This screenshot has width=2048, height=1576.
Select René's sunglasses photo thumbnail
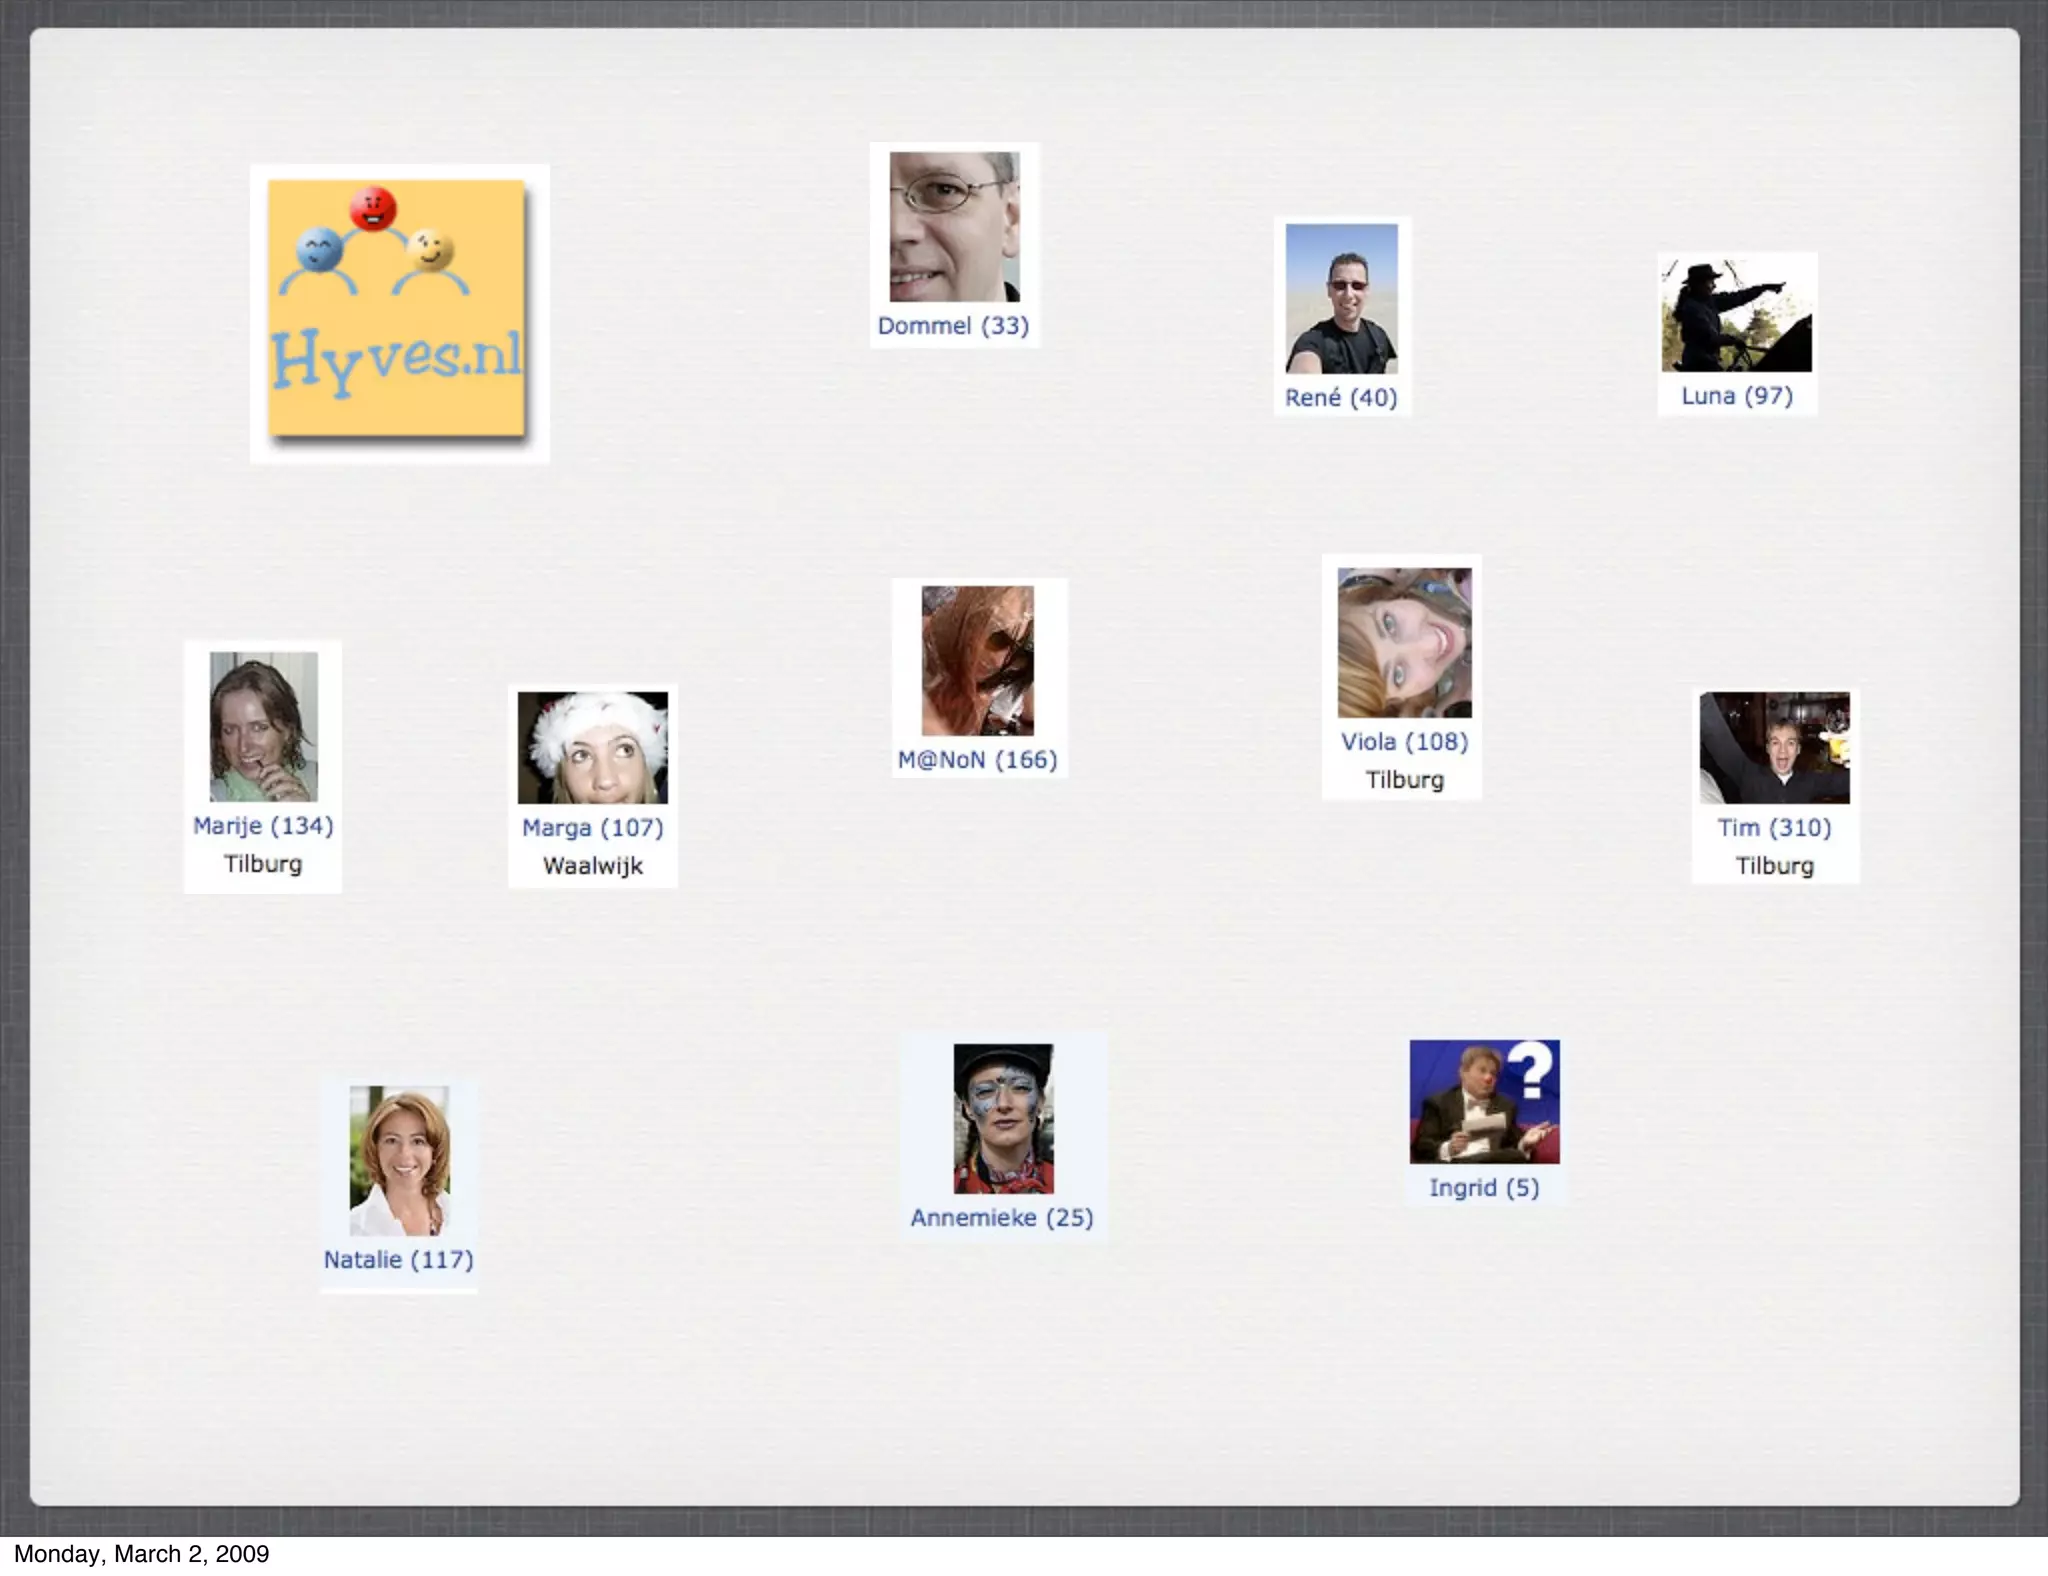coord(1341,299)
